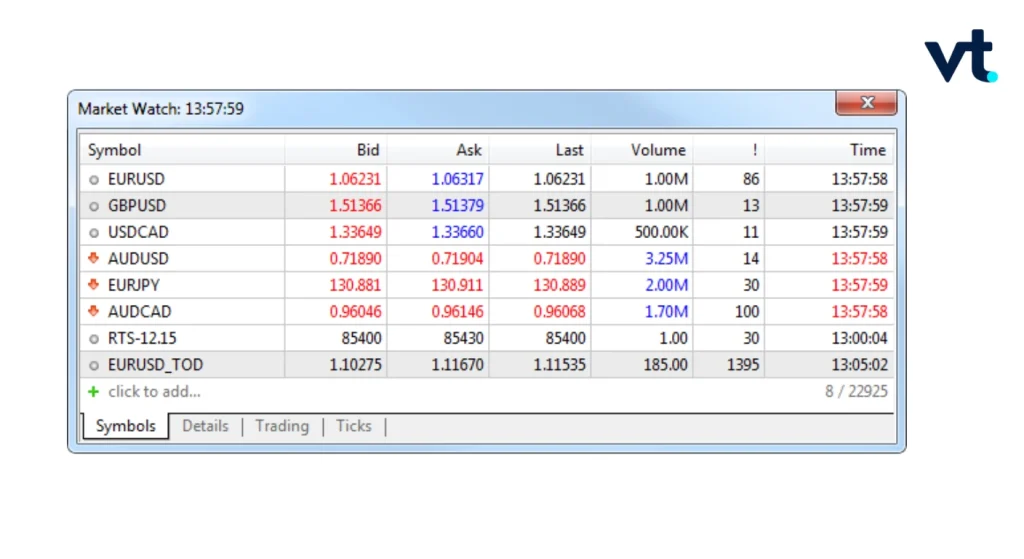Viewport: 1024px width, 559px height.
Task: Click EURJPY last price 130.889
Action: click(x=559, y=285)
